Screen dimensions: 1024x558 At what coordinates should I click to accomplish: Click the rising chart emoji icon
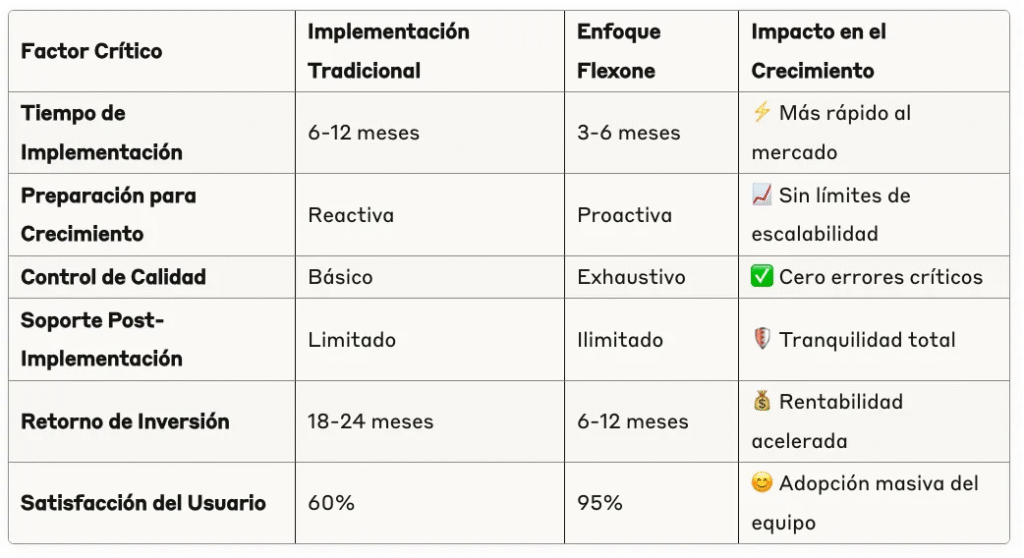(761, 195)
